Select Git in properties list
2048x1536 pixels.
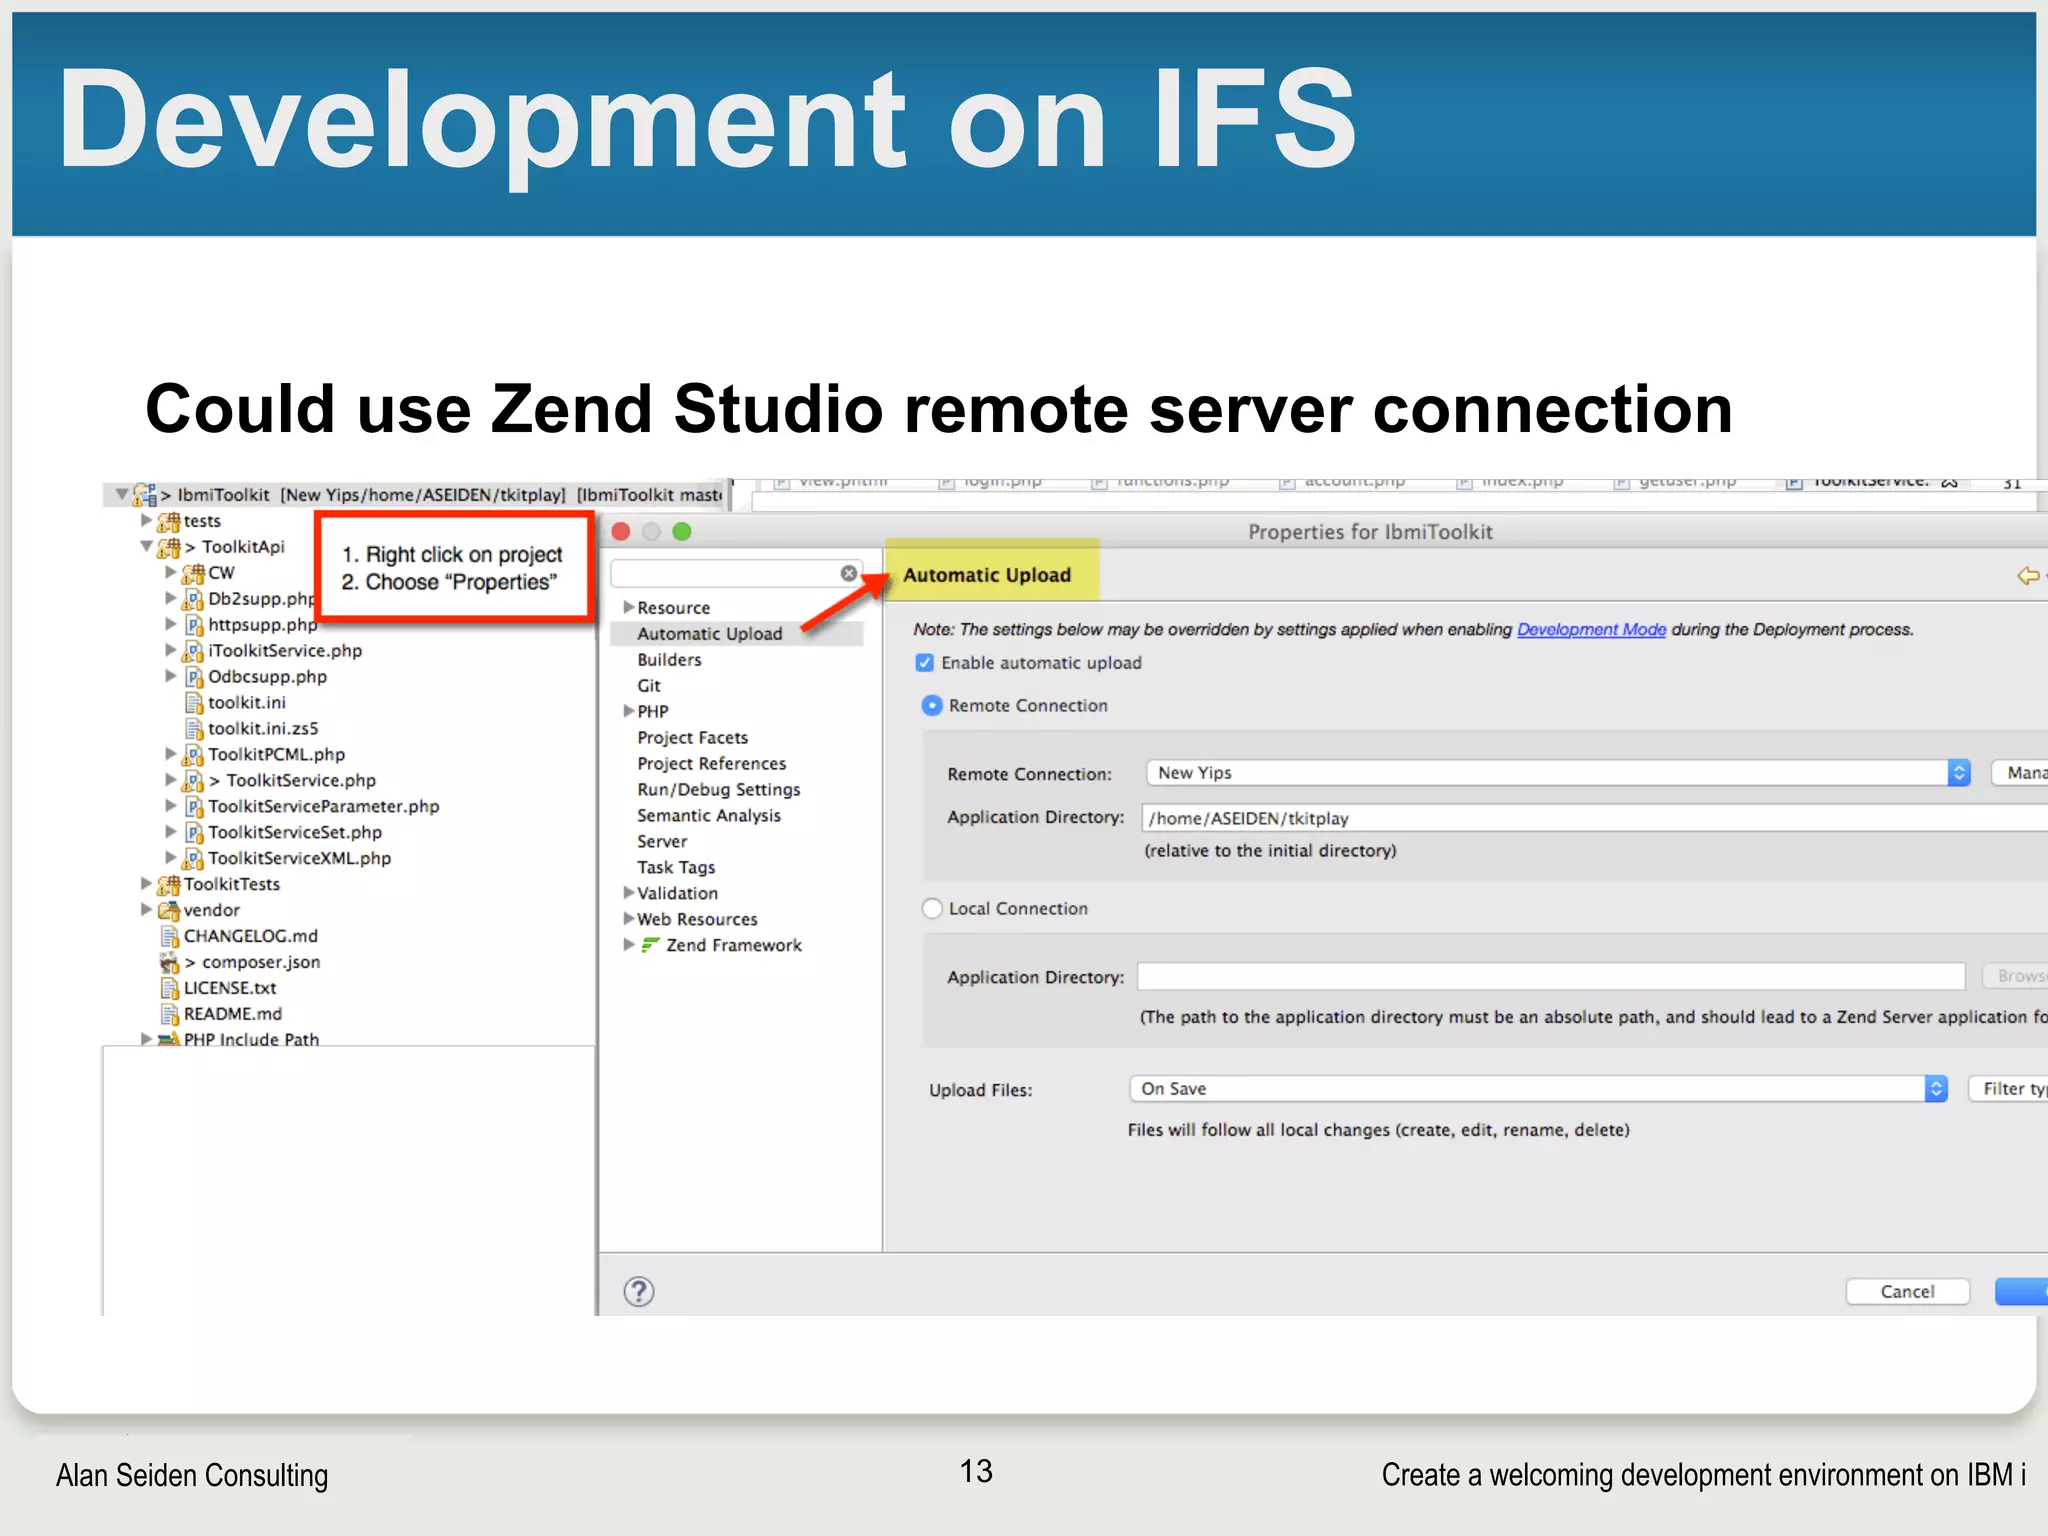pyautogui.click(x=649, y=686)
